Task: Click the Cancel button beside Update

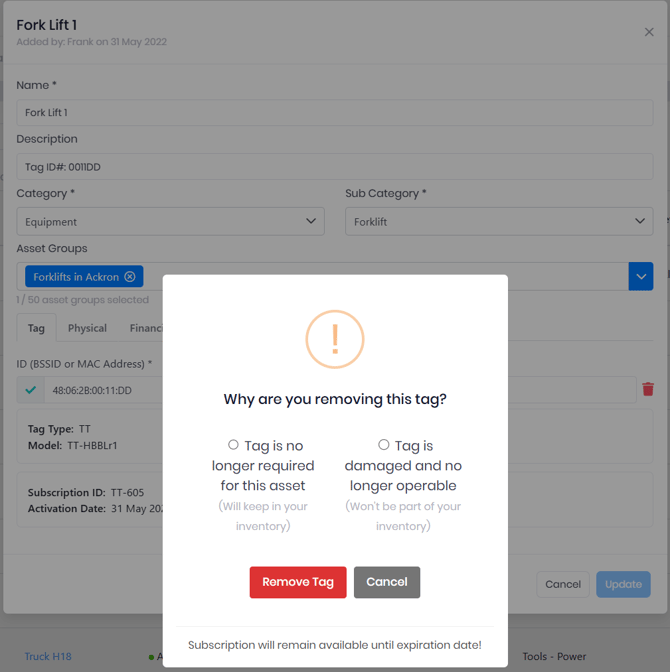Action: pyautogui.click(x=563, y=584)
